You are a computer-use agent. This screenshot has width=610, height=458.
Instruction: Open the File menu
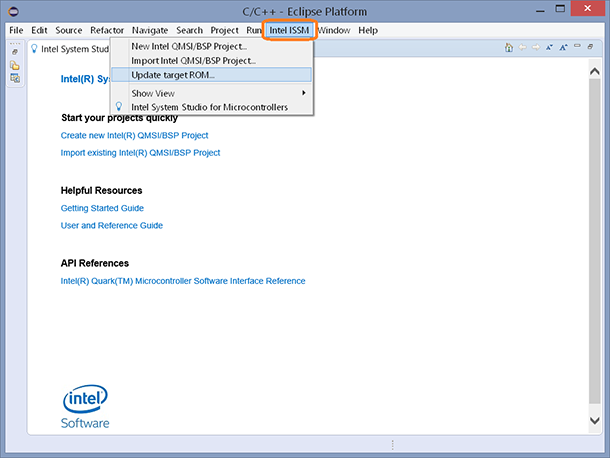coord(16,30)
